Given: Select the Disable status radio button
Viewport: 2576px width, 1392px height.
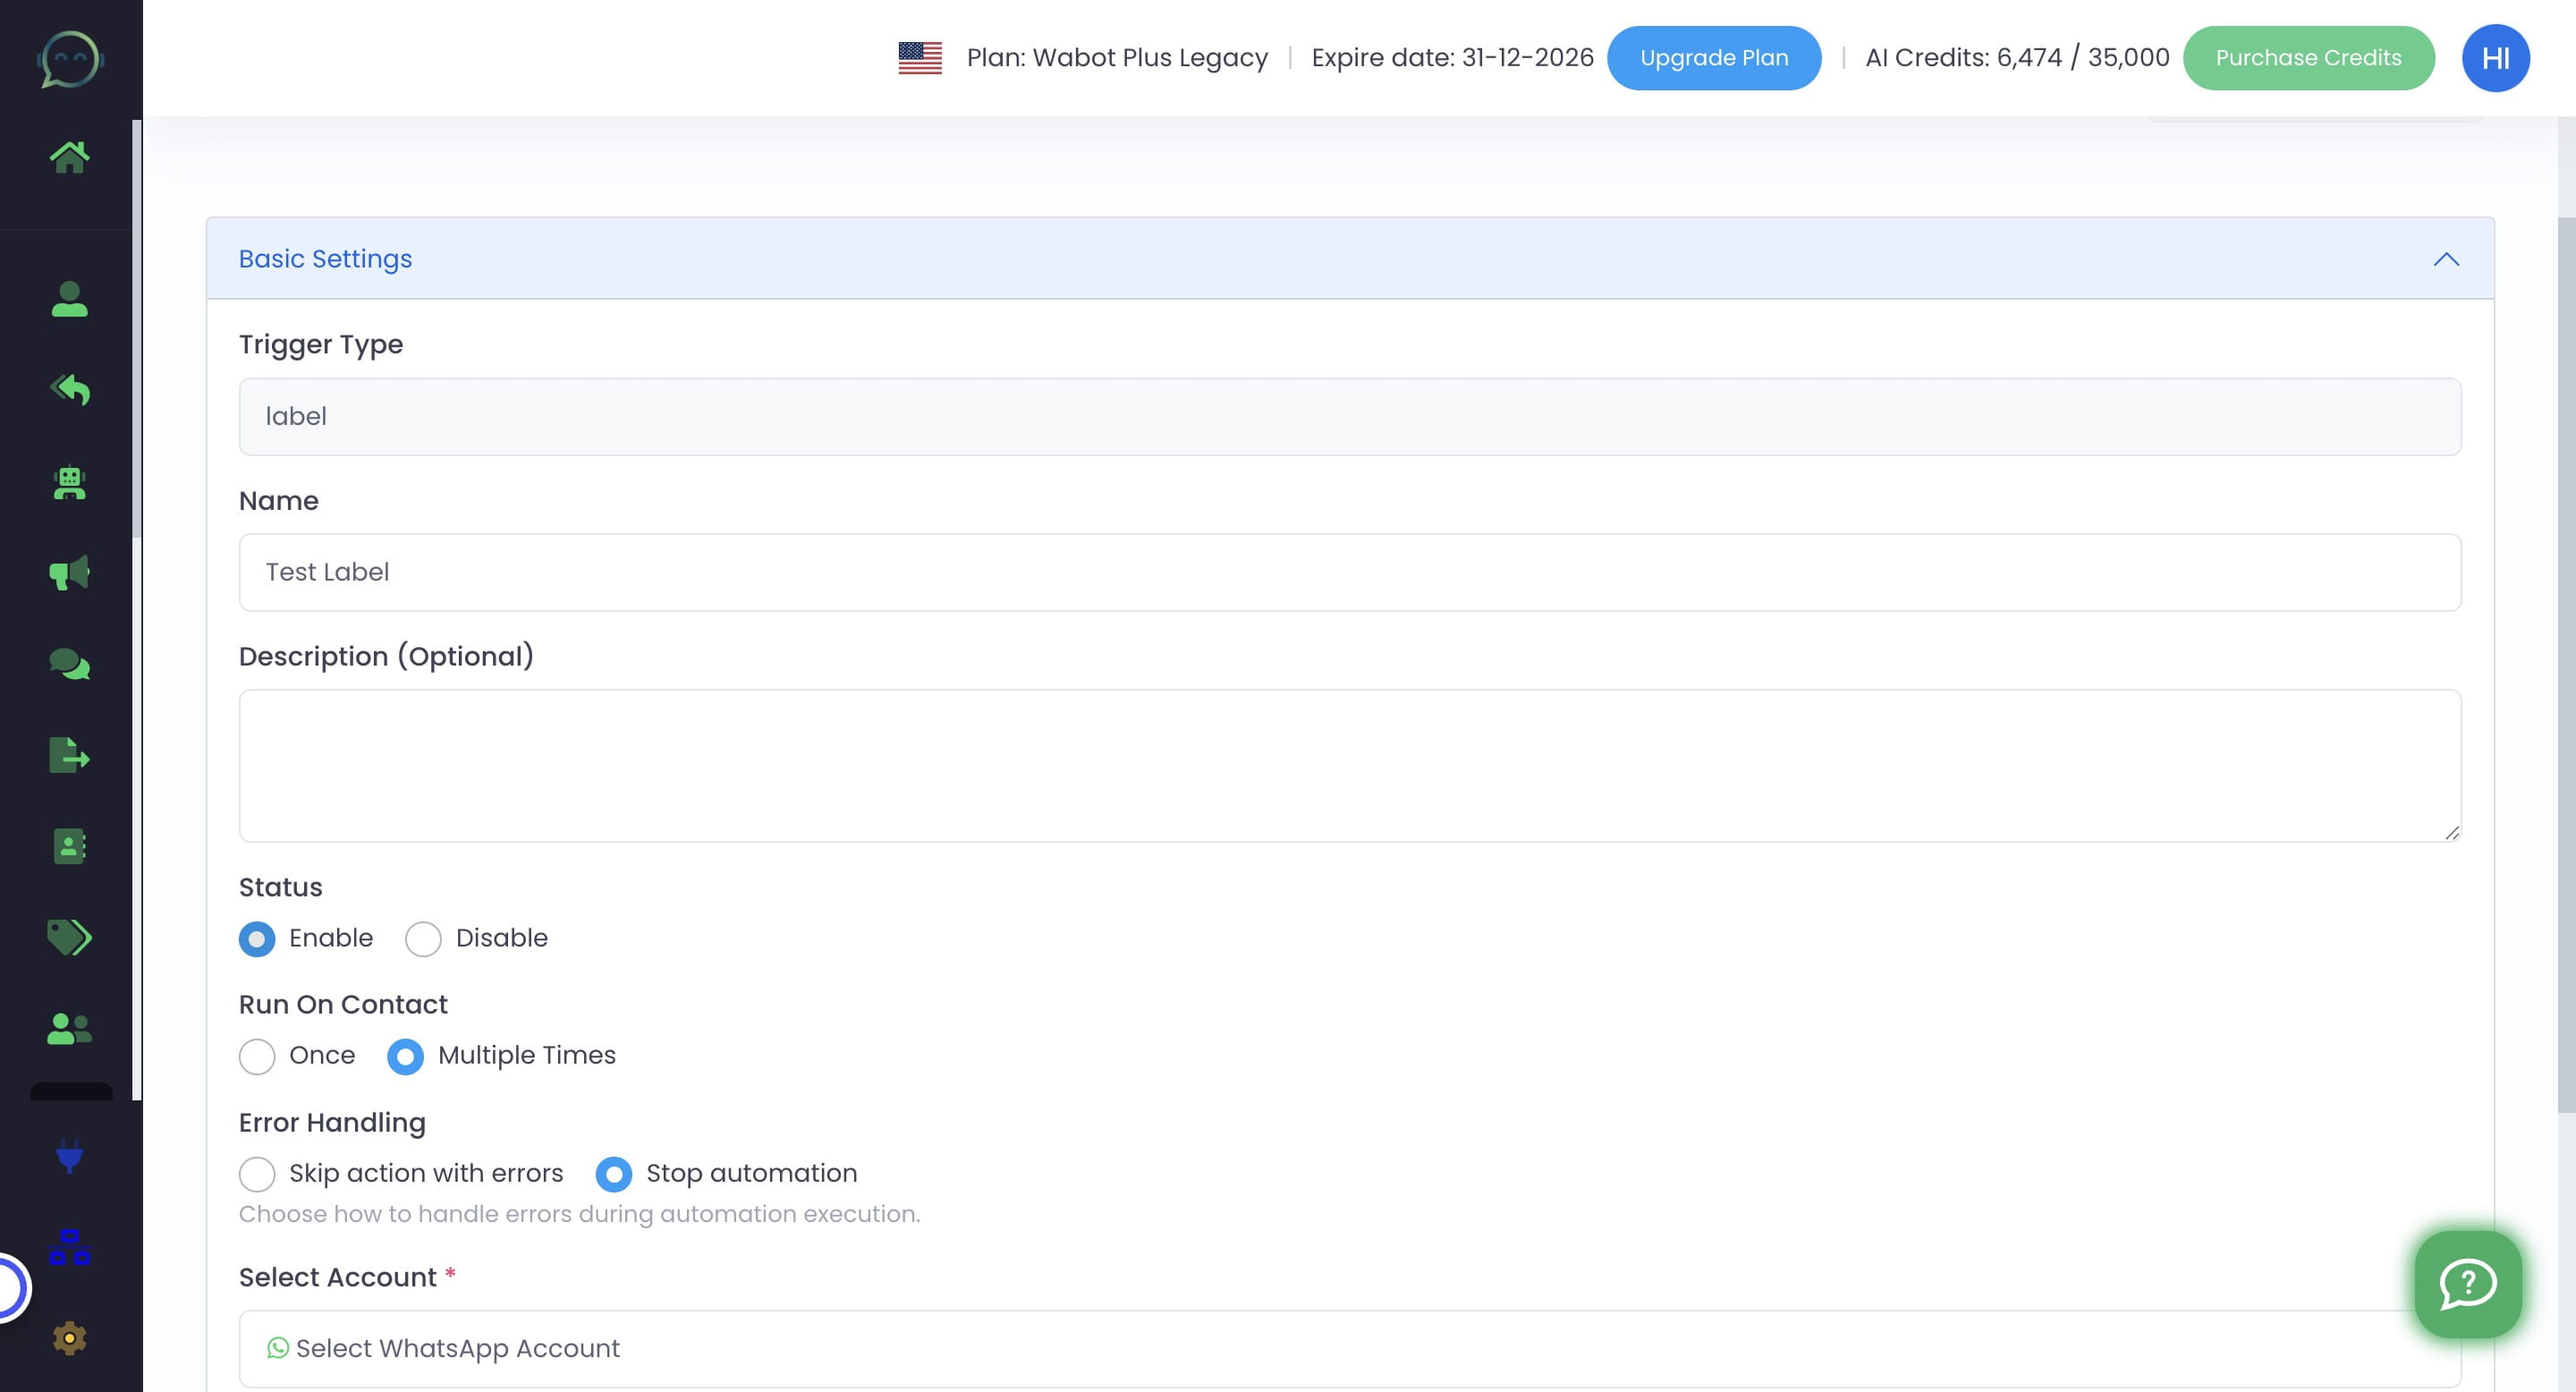Looking at the screenshot, I should tap(423, 939).
